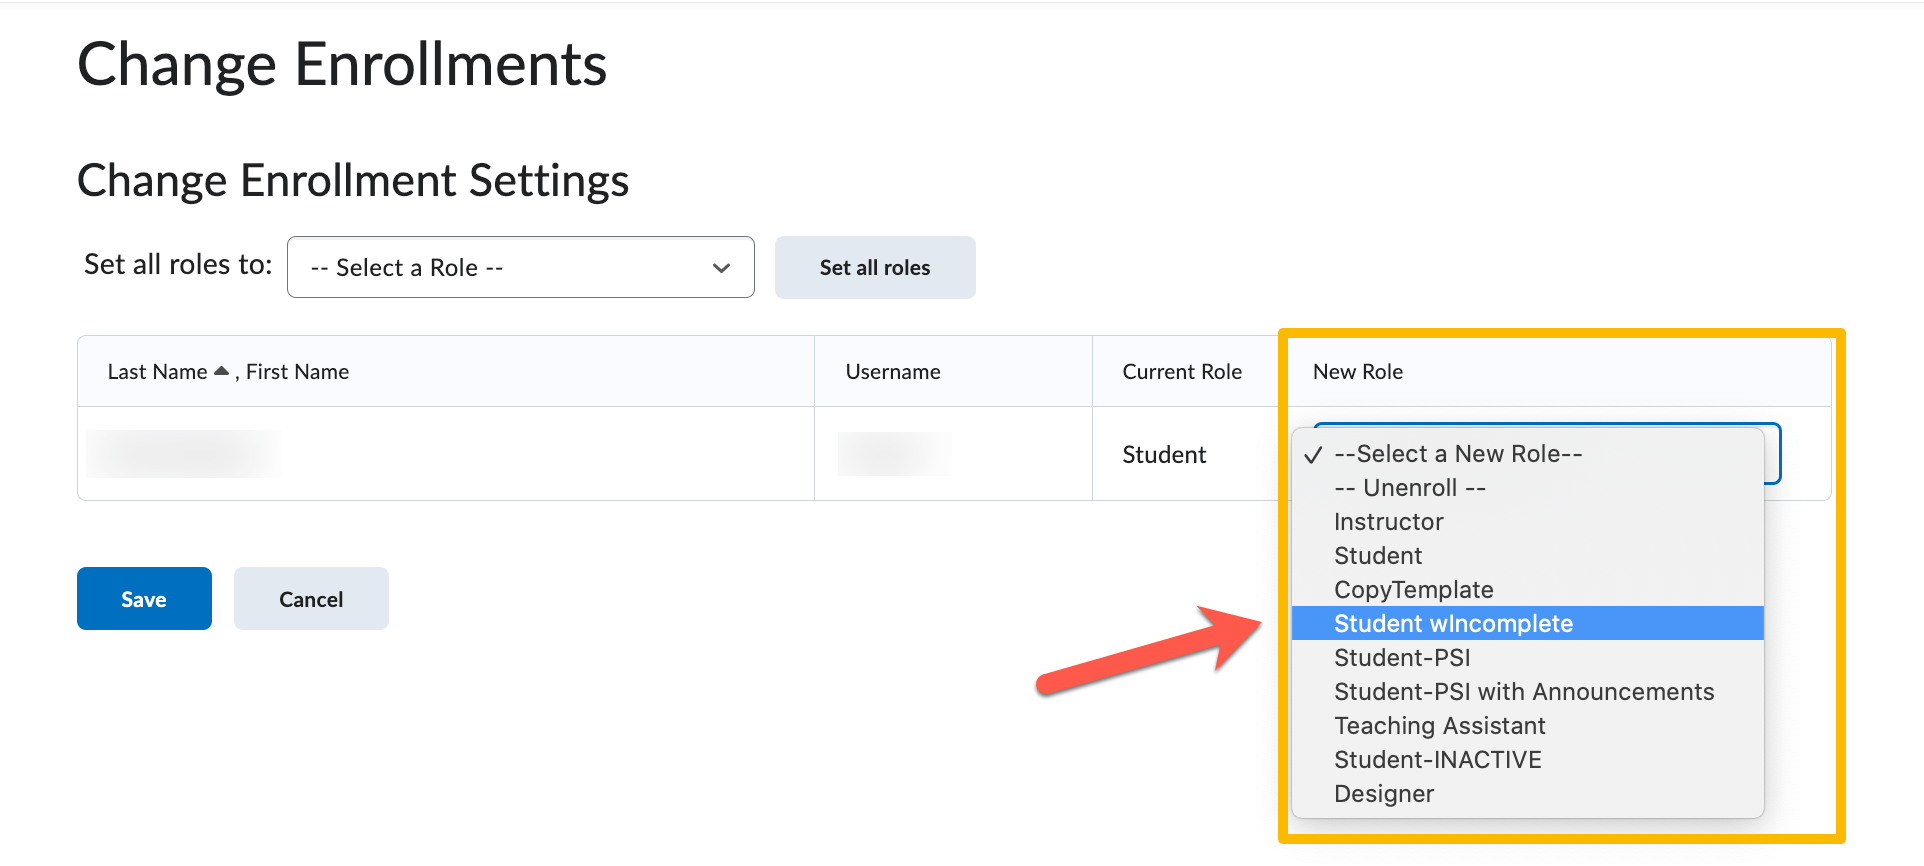Select the highlighted Student wIncomplete role
1924x866 pixels.
(1453, 624)
